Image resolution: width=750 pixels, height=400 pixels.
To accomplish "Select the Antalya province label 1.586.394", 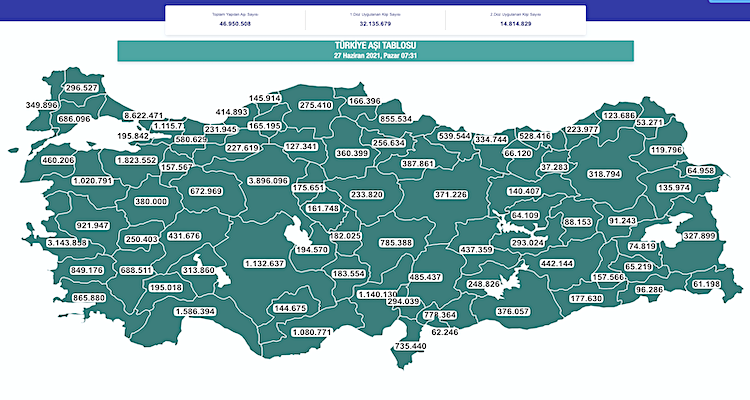I will click(194, 312).
